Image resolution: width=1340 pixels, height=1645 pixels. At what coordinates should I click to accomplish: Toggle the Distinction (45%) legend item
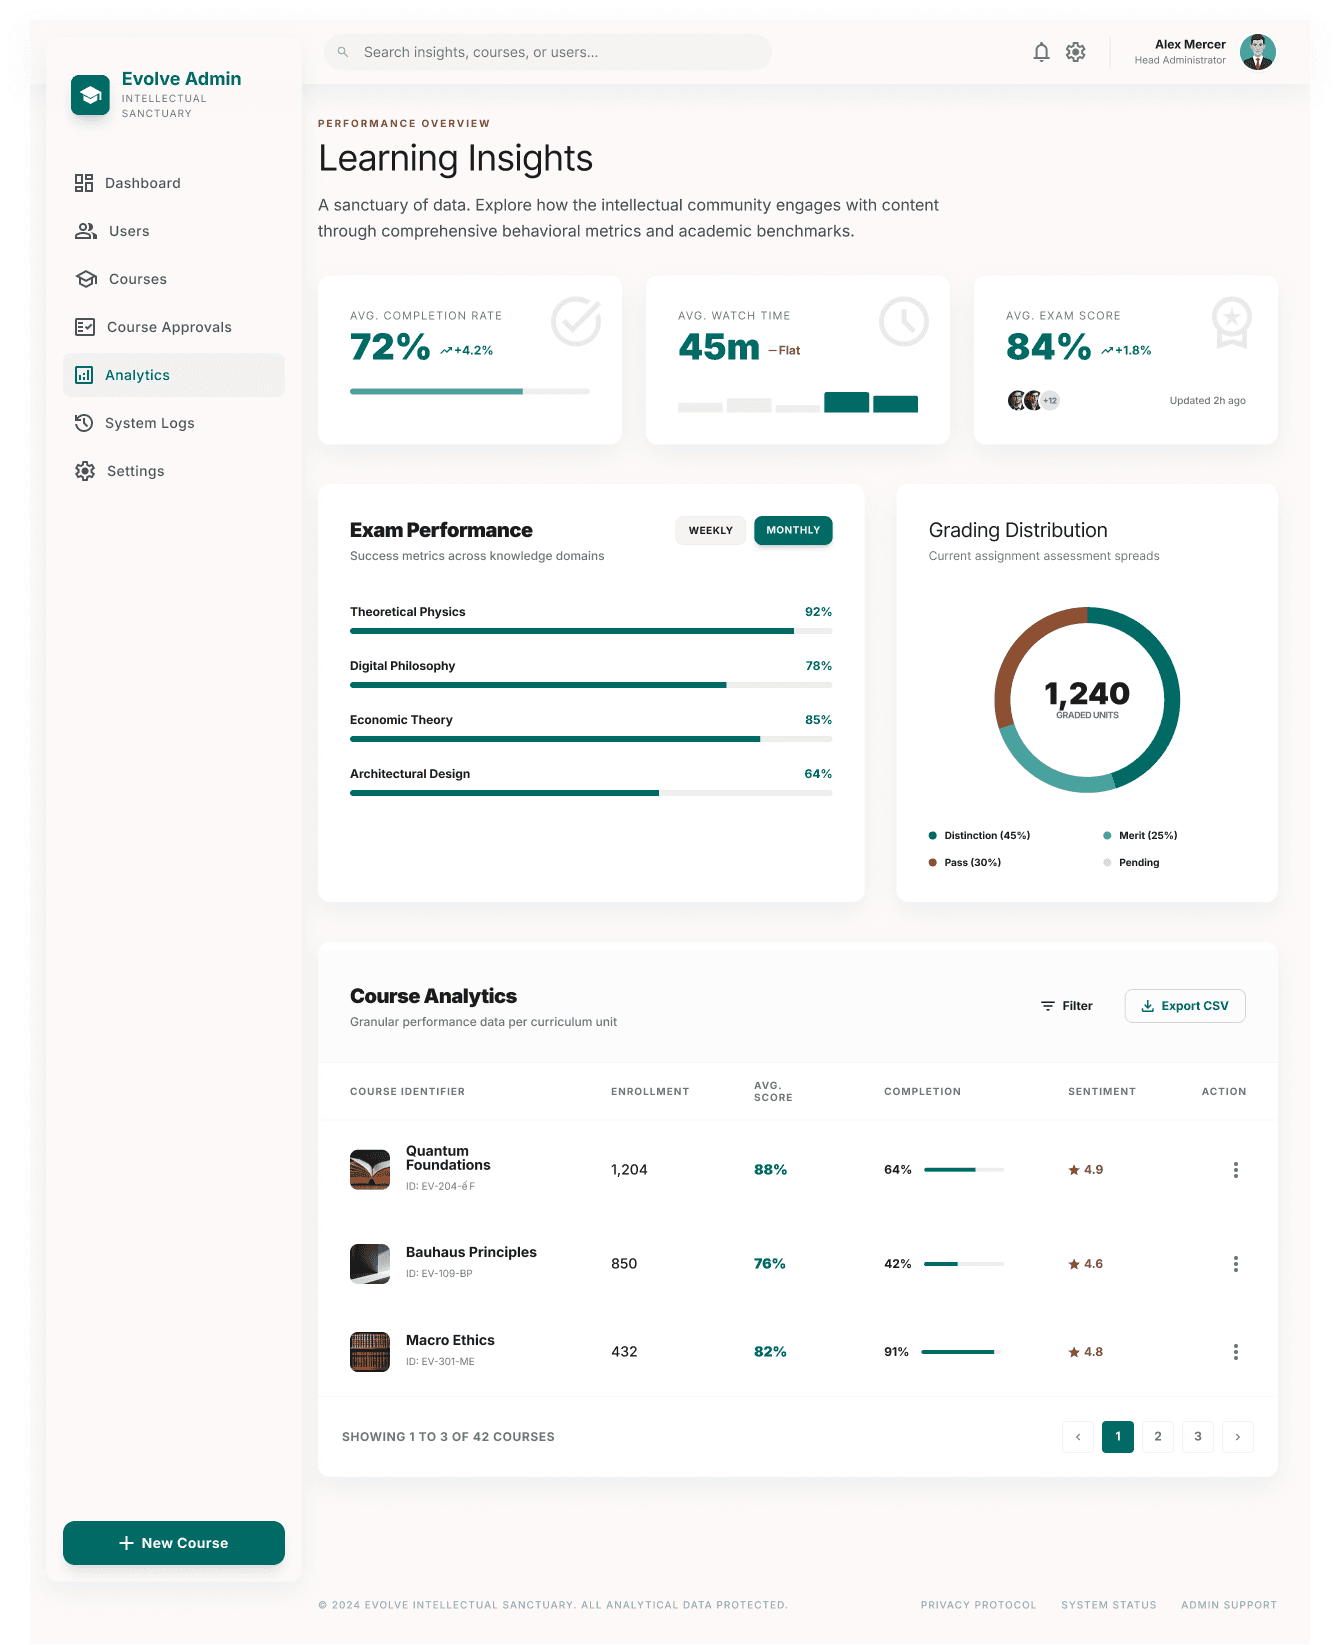[979, 835]
